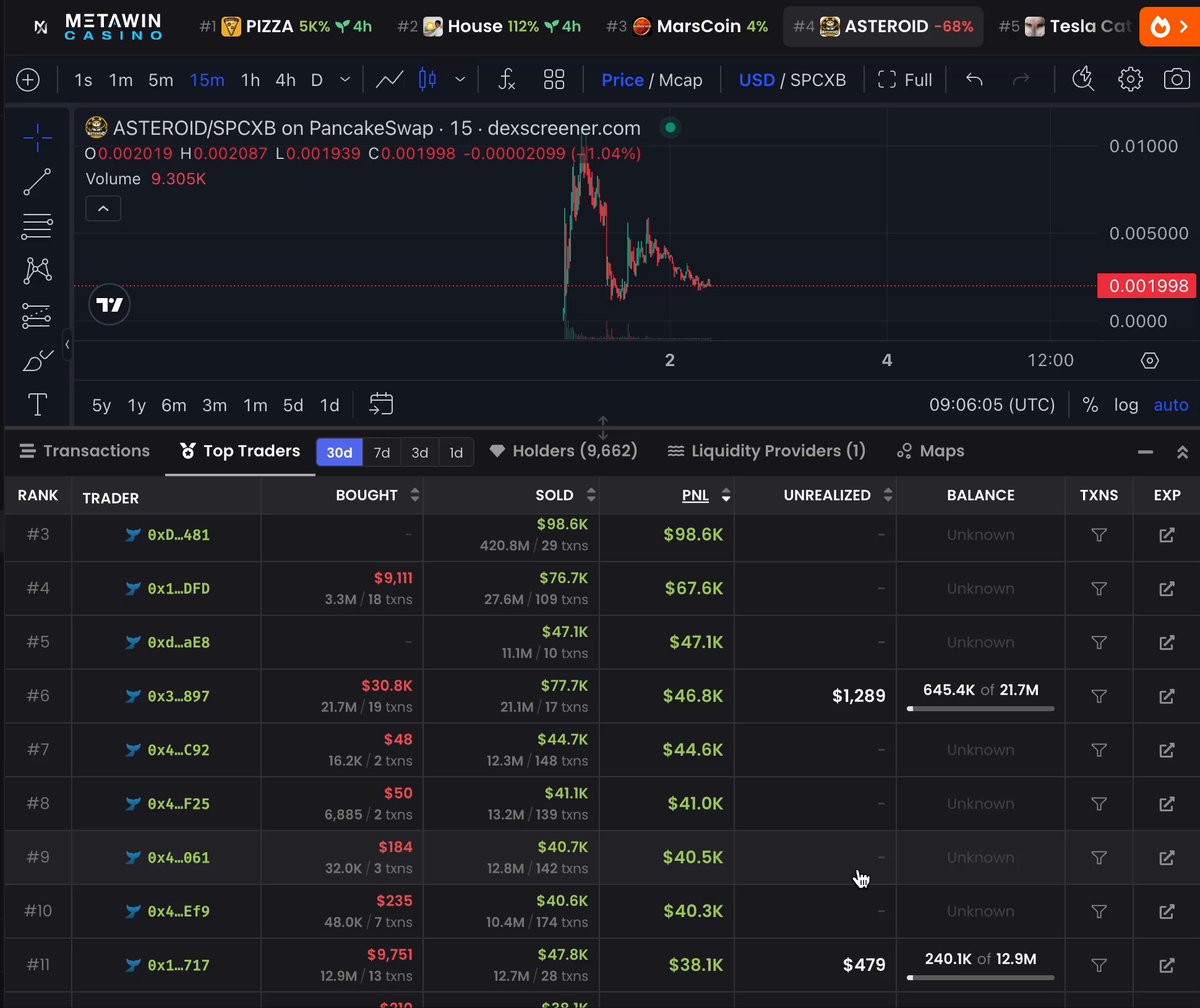1200x1008 pixels.
Task: Switch the chart to Price view
Action: tap(622, 80)
